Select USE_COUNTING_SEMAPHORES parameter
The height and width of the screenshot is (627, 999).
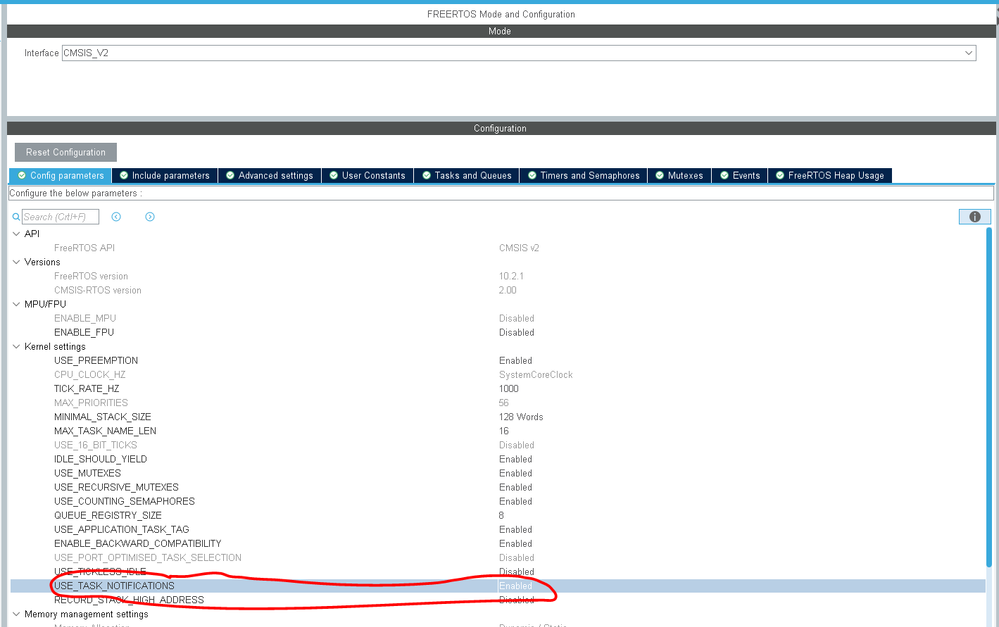tap(124, 501)
